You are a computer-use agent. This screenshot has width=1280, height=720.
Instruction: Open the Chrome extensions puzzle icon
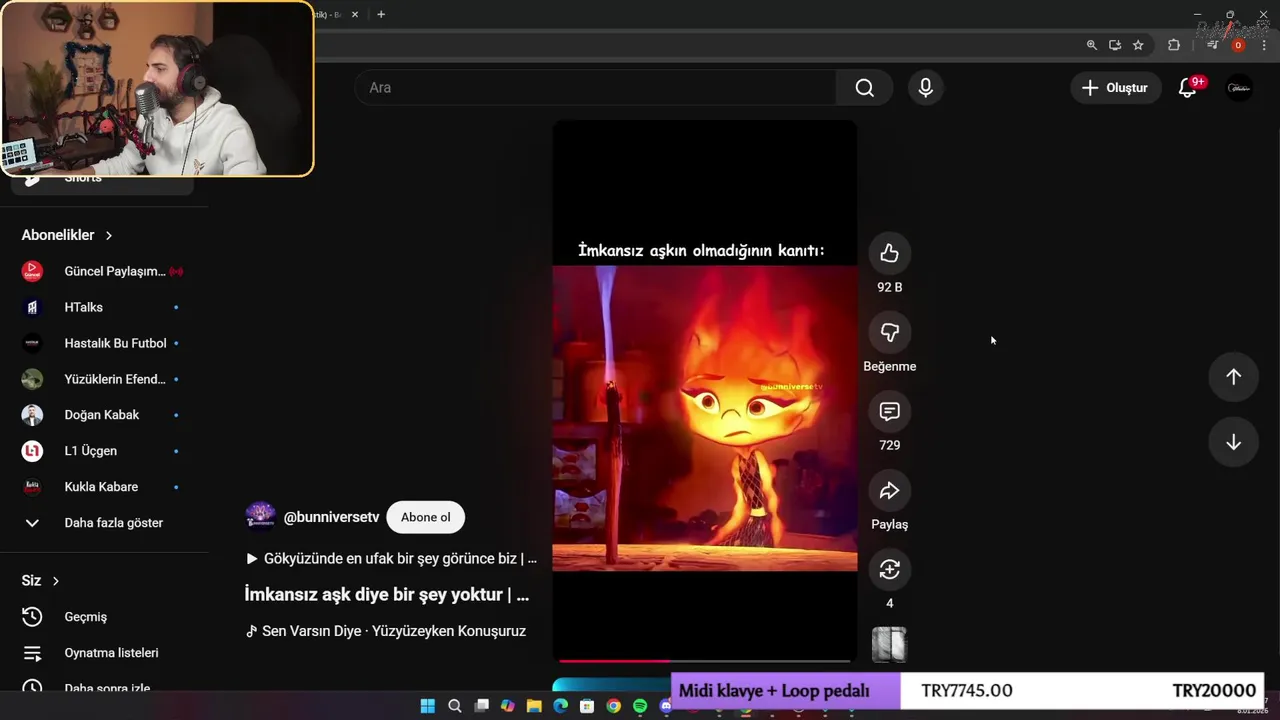[x=1174, y=45]
